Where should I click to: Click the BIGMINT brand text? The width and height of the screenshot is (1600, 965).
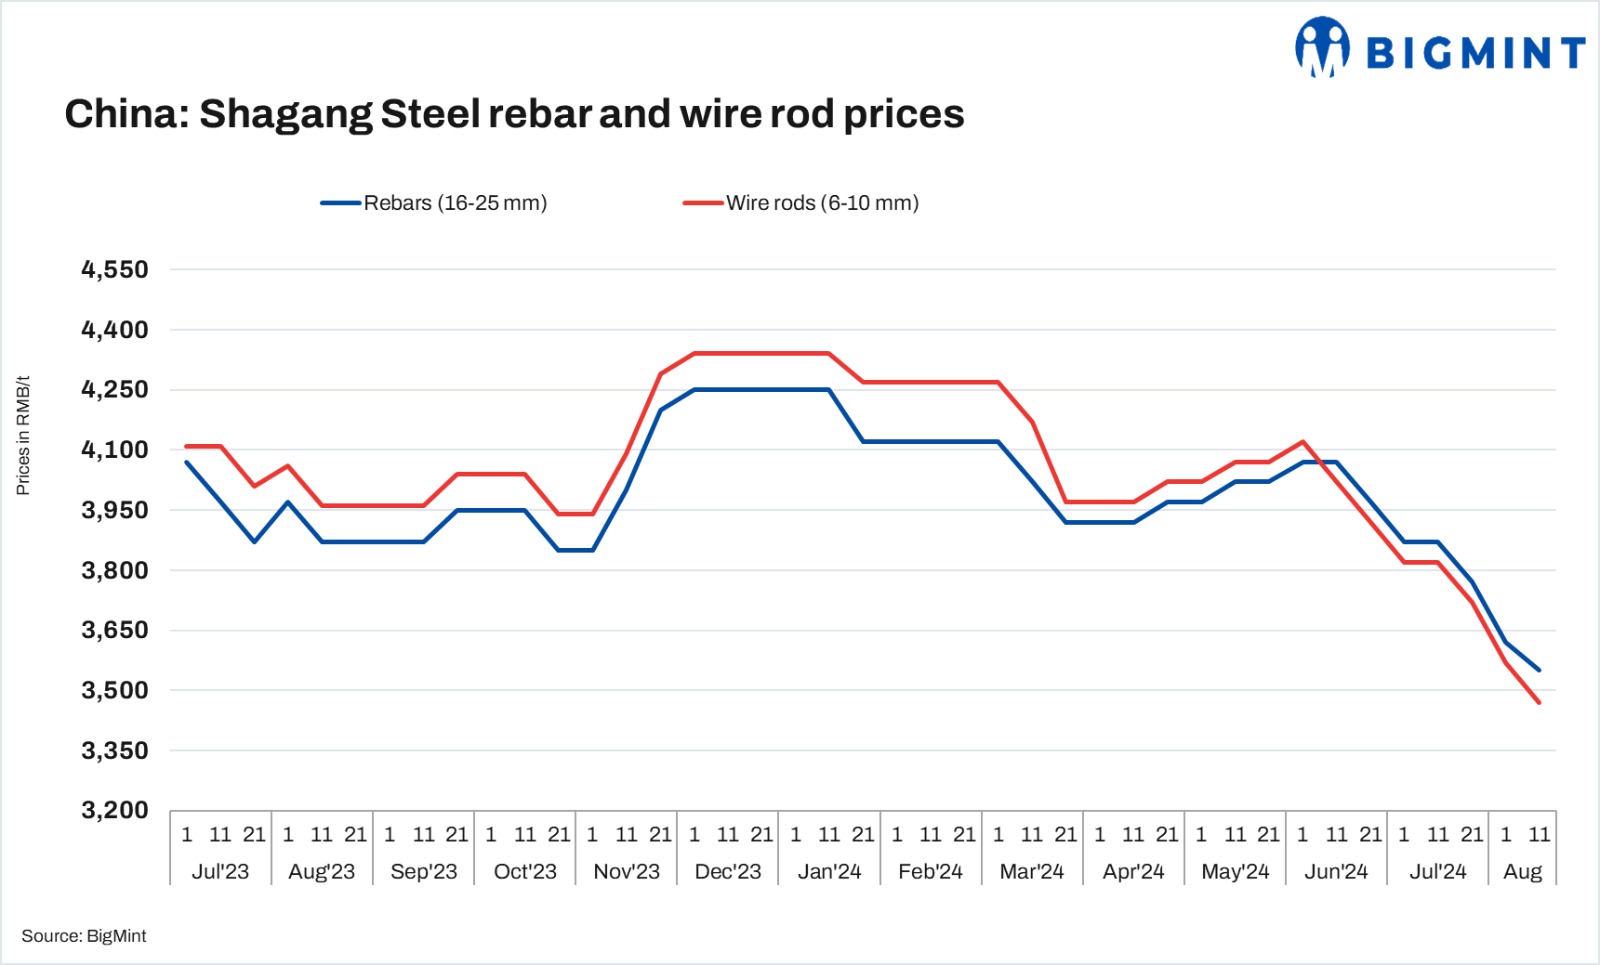1475,53
